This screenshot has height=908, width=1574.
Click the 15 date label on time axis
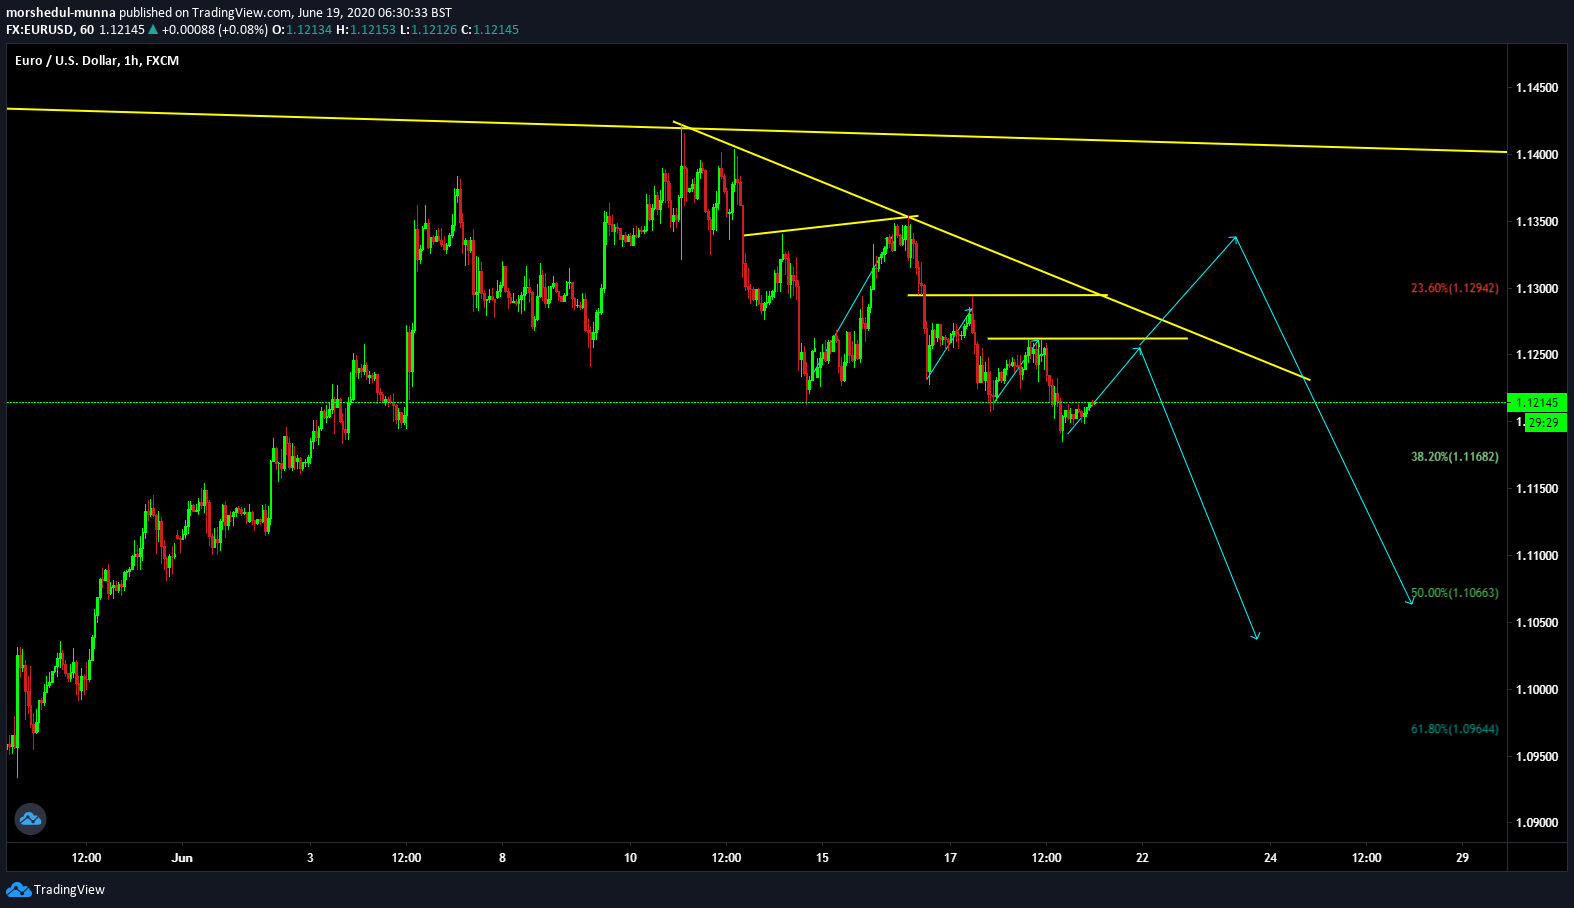coord(822,858)
